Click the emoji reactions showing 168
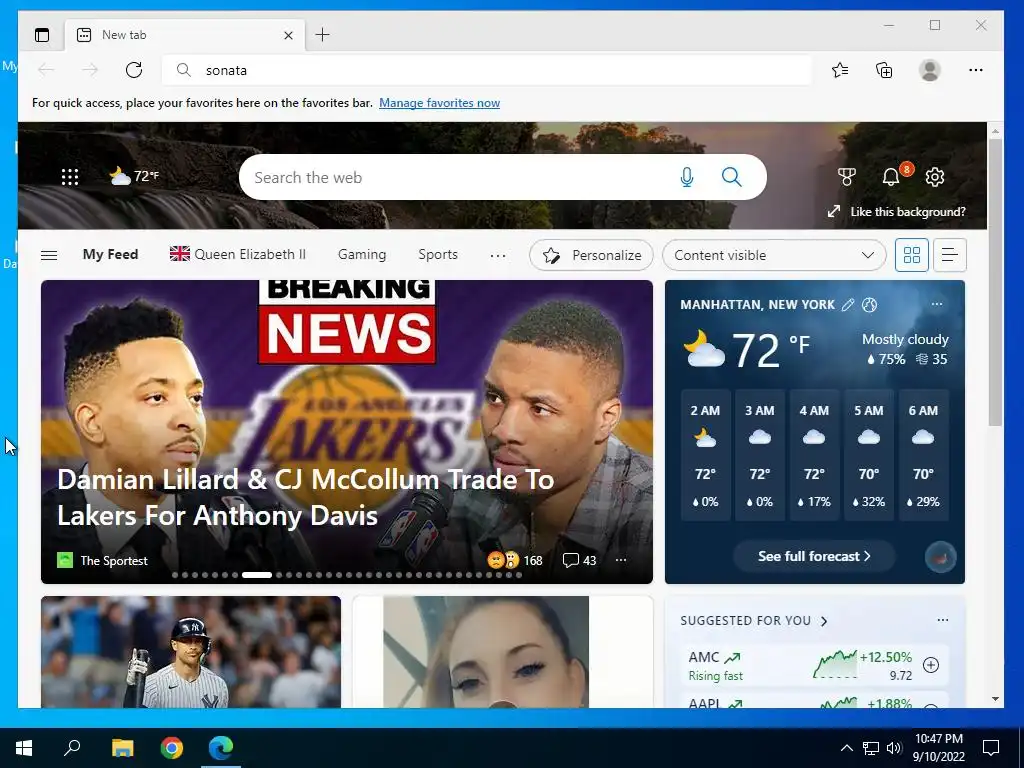 click(x=515, y=560)
